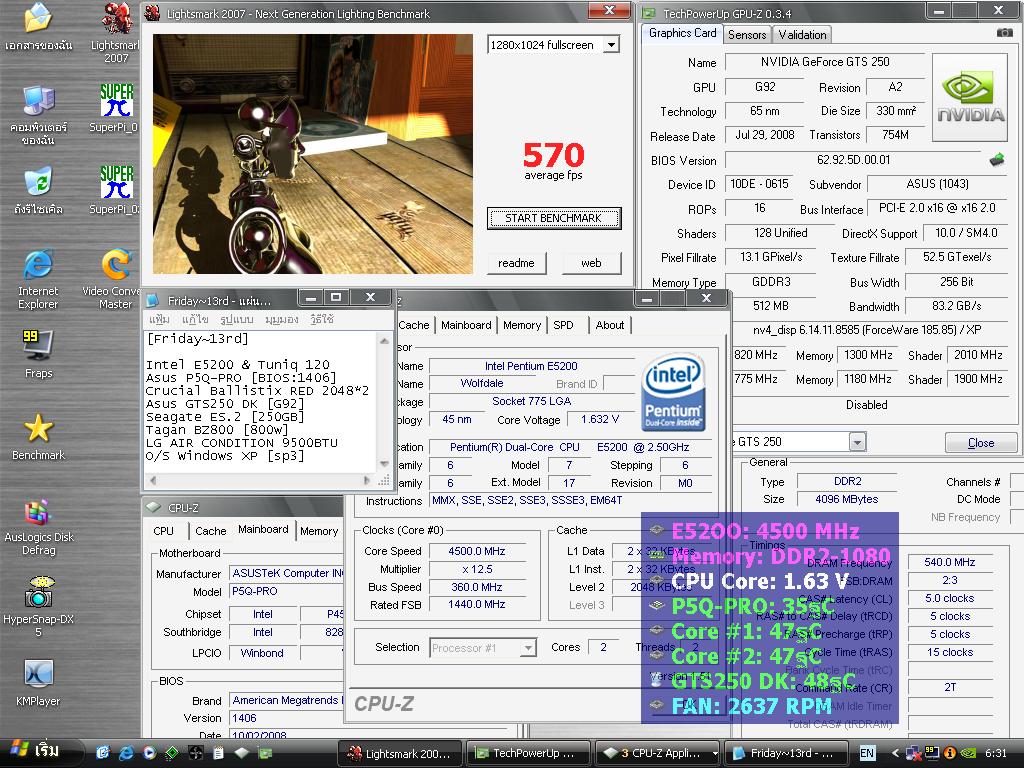Switch to the Validation tab in GPU-Z

tap(802, 35)
